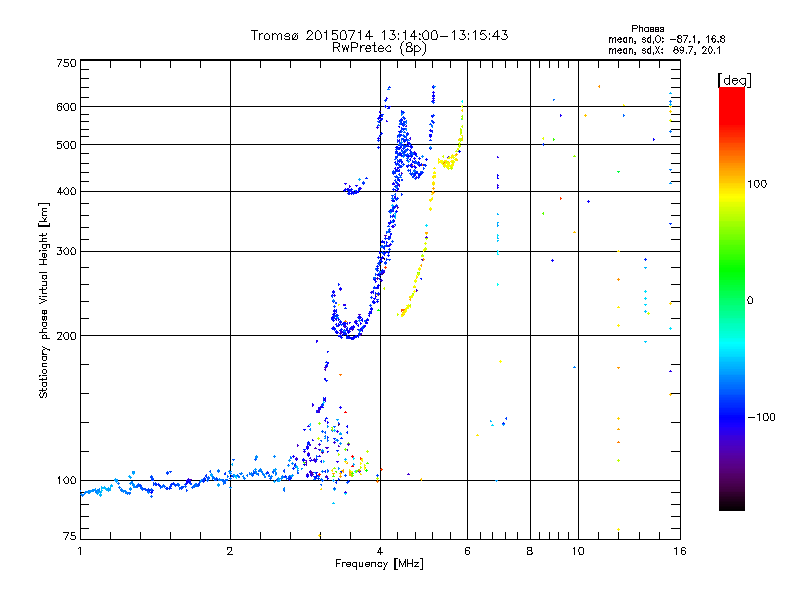The image size is (800, 600).
Task: Click y-axis tick label '200'
Action: [x=66, y=336]
